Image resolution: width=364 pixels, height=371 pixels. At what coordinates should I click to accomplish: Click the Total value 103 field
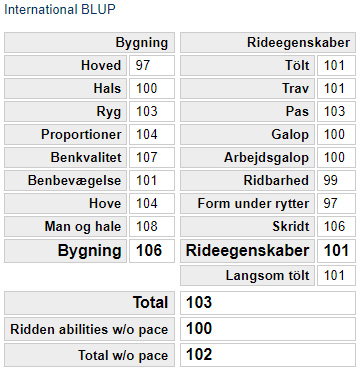tap(268, 303)
